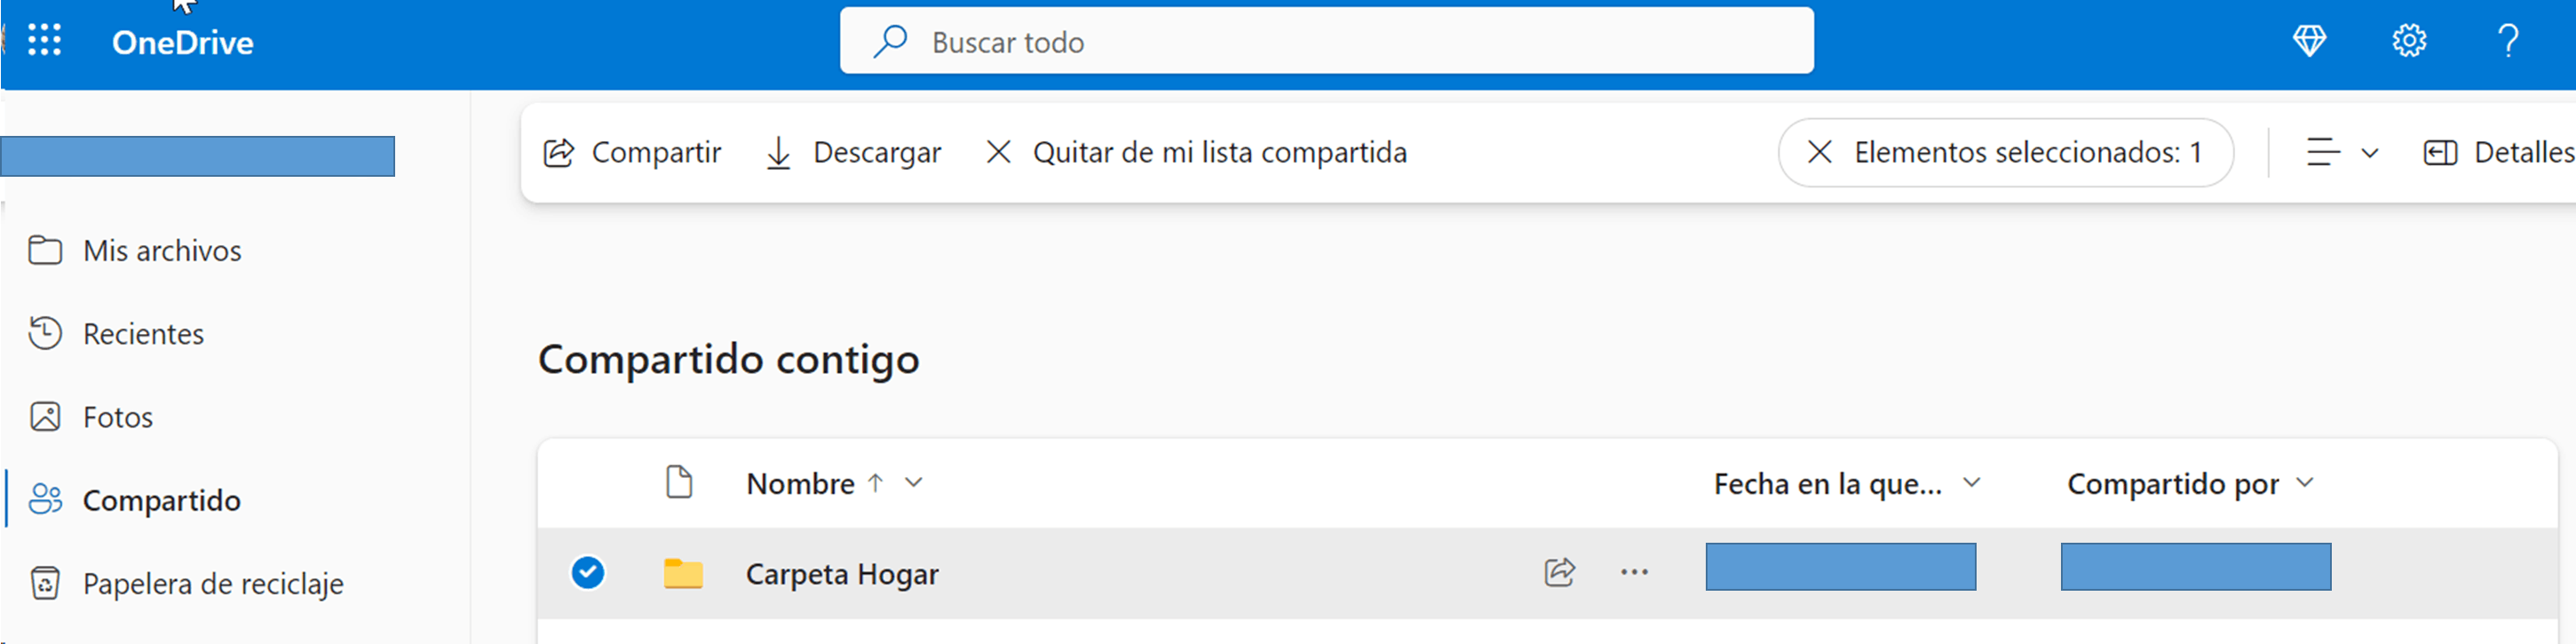Click the premium diamond icon
The image size is (2576, 644).
coord(2309,41)
